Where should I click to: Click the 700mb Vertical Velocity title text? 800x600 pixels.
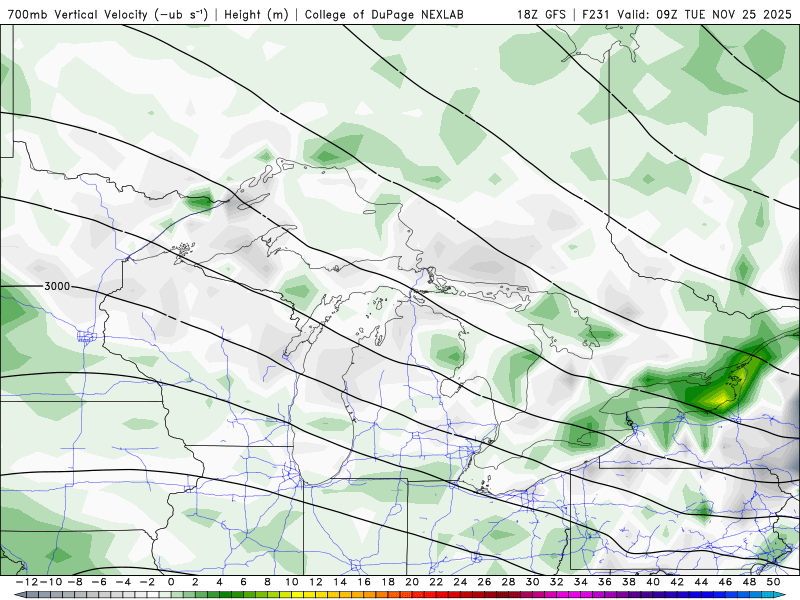(108, 14)
